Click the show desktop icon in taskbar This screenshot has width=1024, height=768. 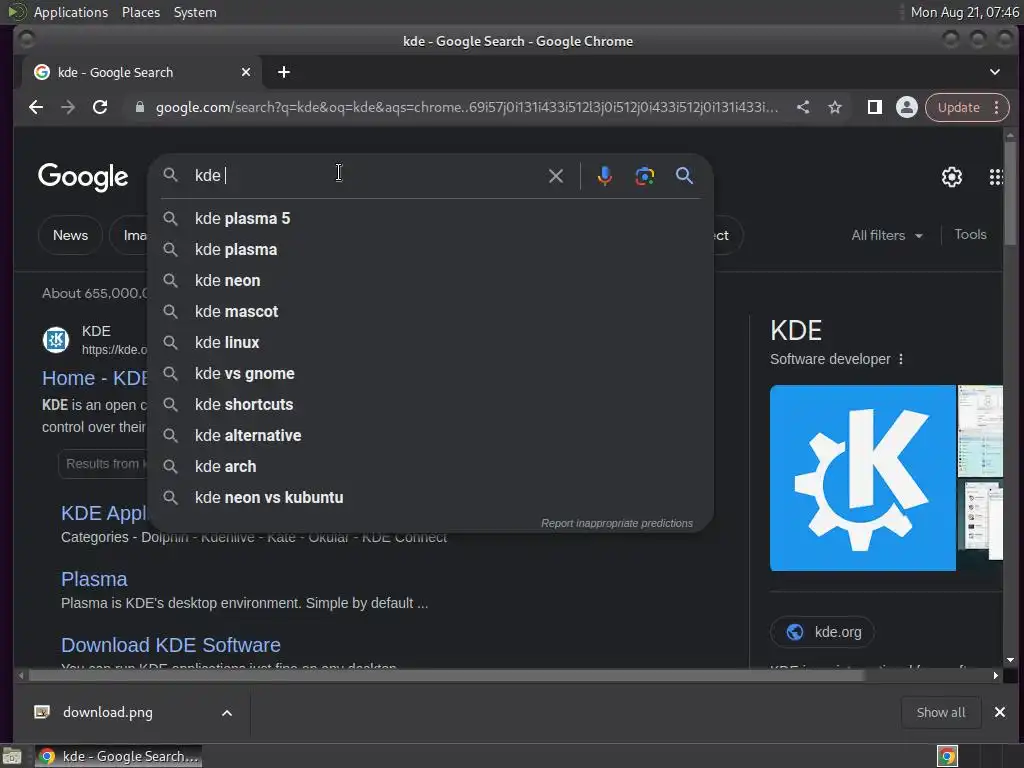(x=12, y=756)
